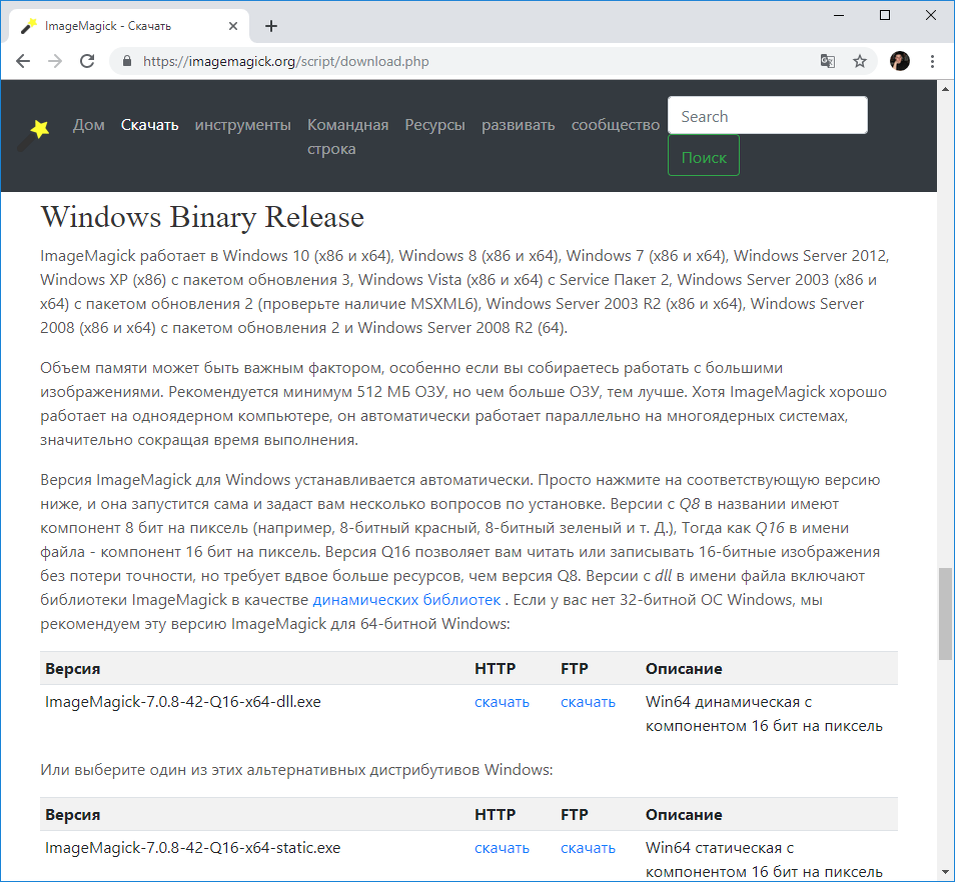Download x64-dll.exe via HTTP скачать

tap(502, 702)
